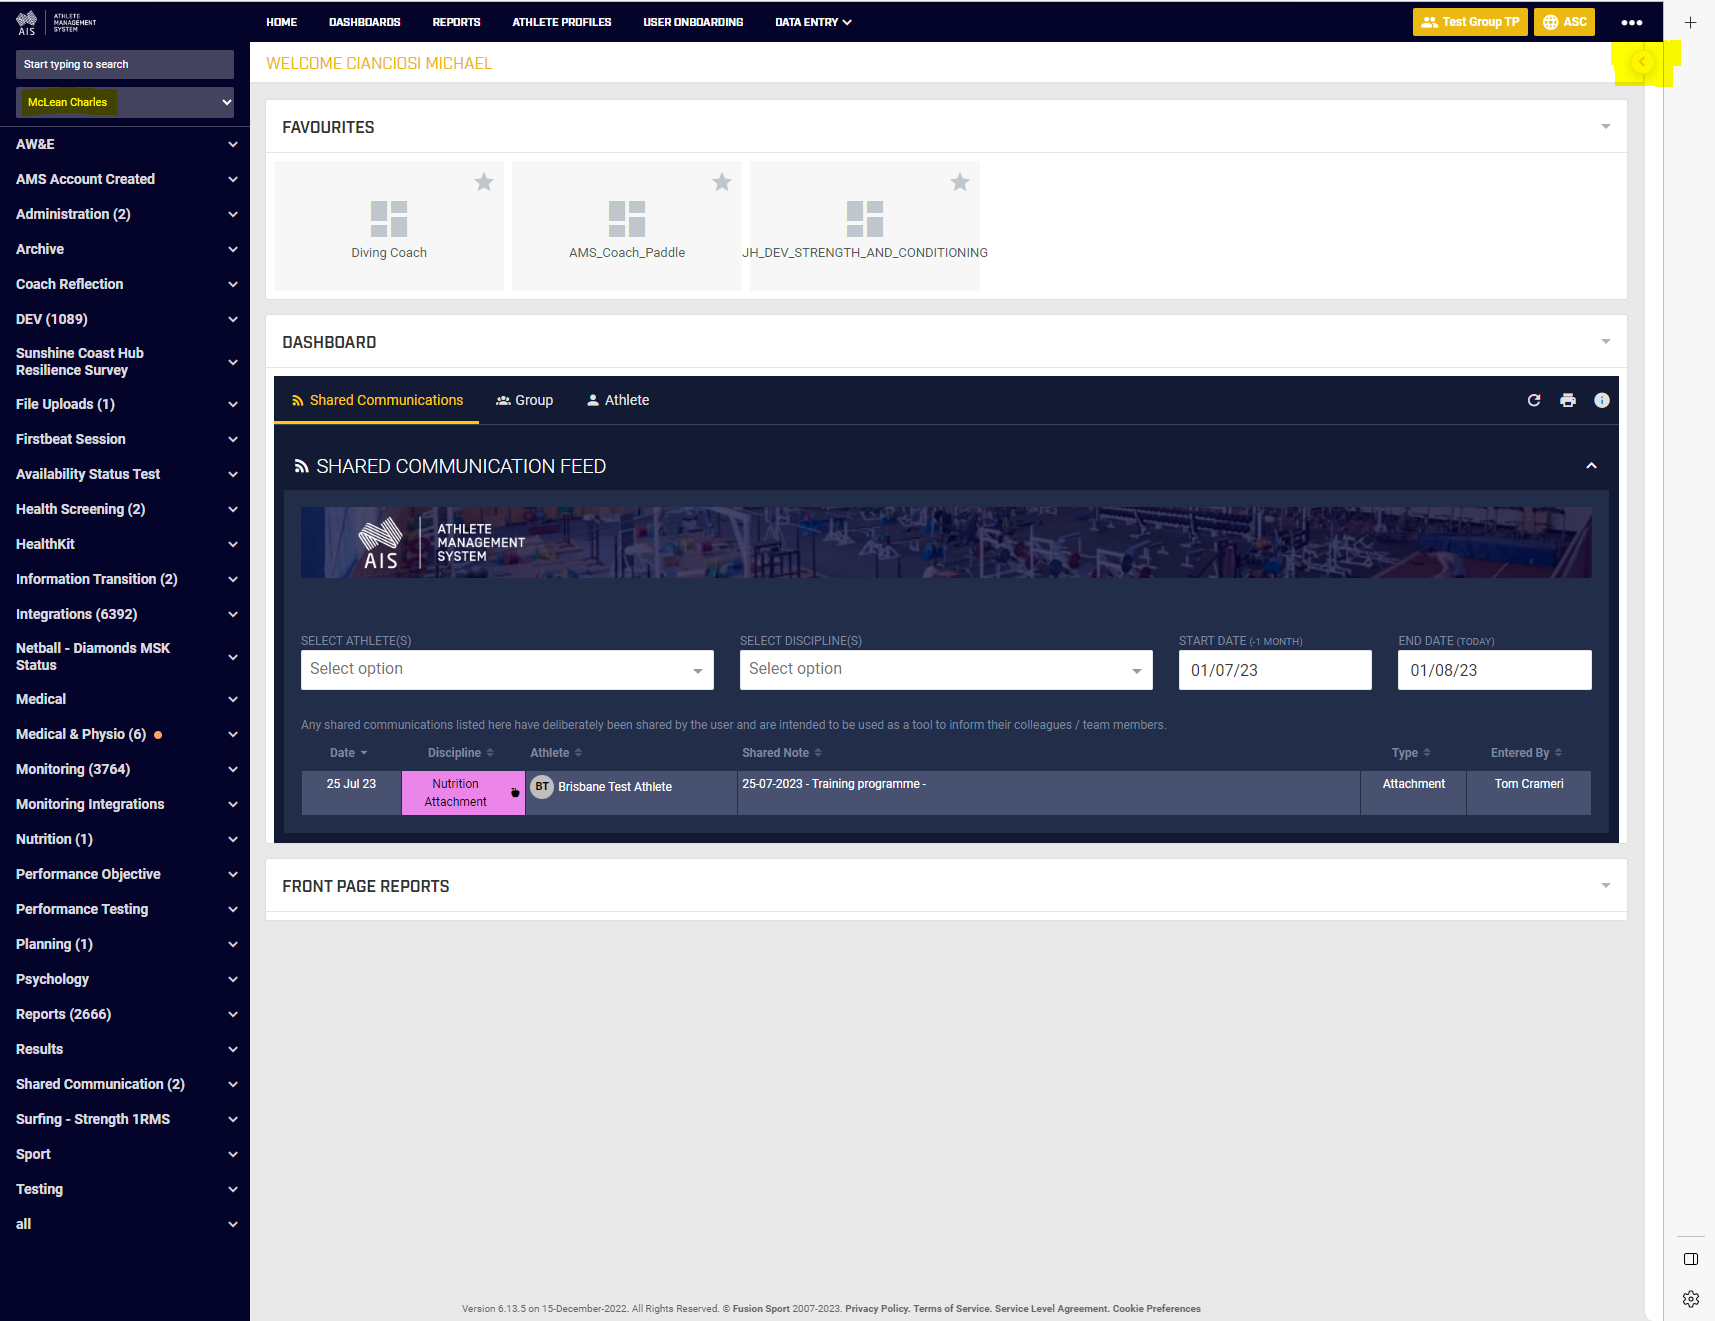Sort table by Type column
This screenshot has height=1321, width=1715.
click(1411, 753)
